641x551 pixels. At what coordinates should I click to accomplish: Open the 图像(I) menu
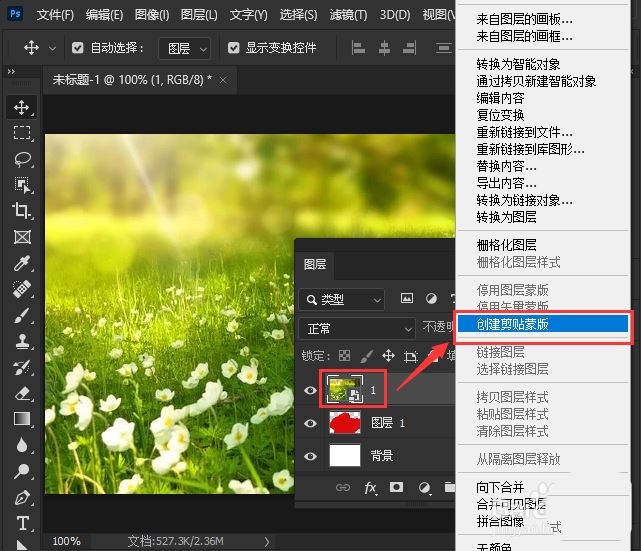pos(152,15)
